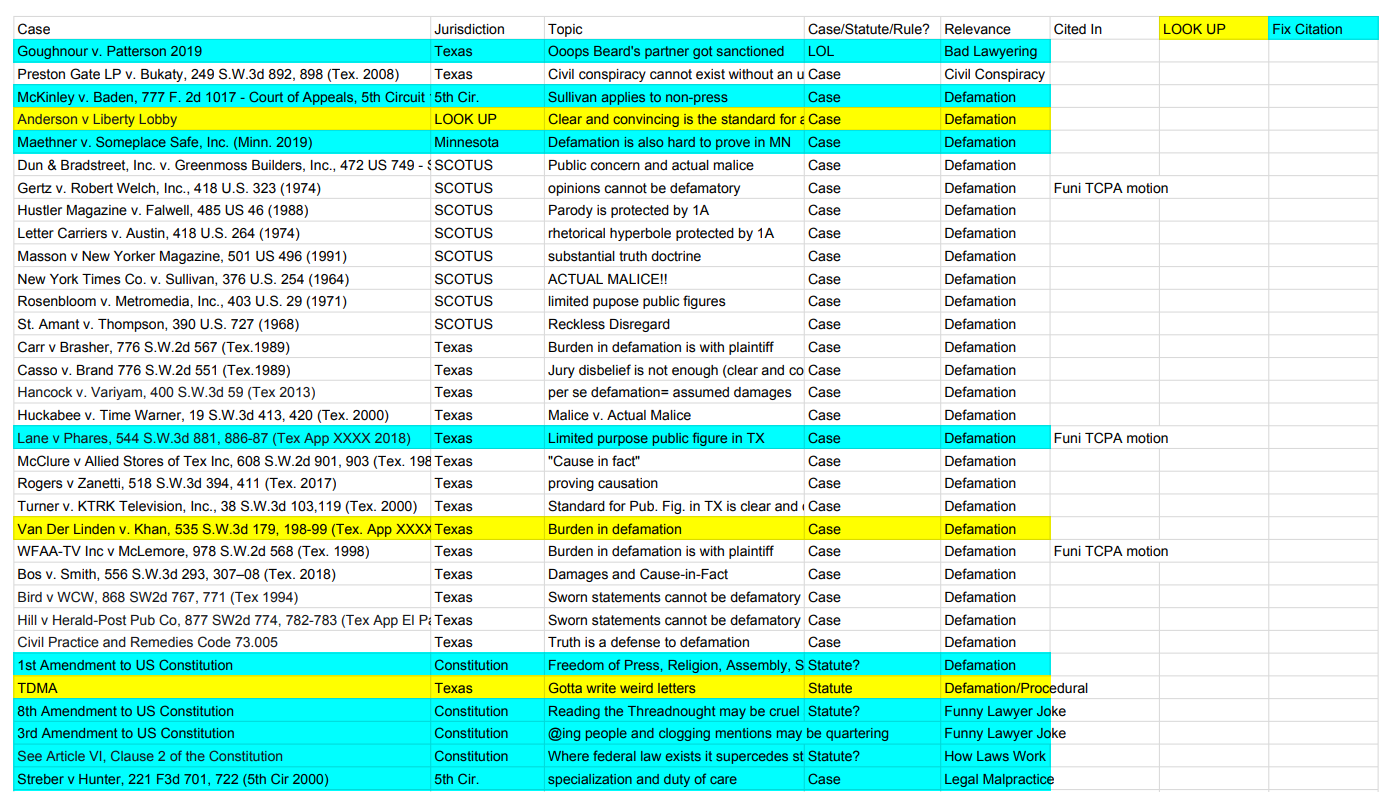This screenshot has width=1388, height=792.
Task: Click 'Funi TCPA motion' in the Gertz row
Action: click(1104, 188)
